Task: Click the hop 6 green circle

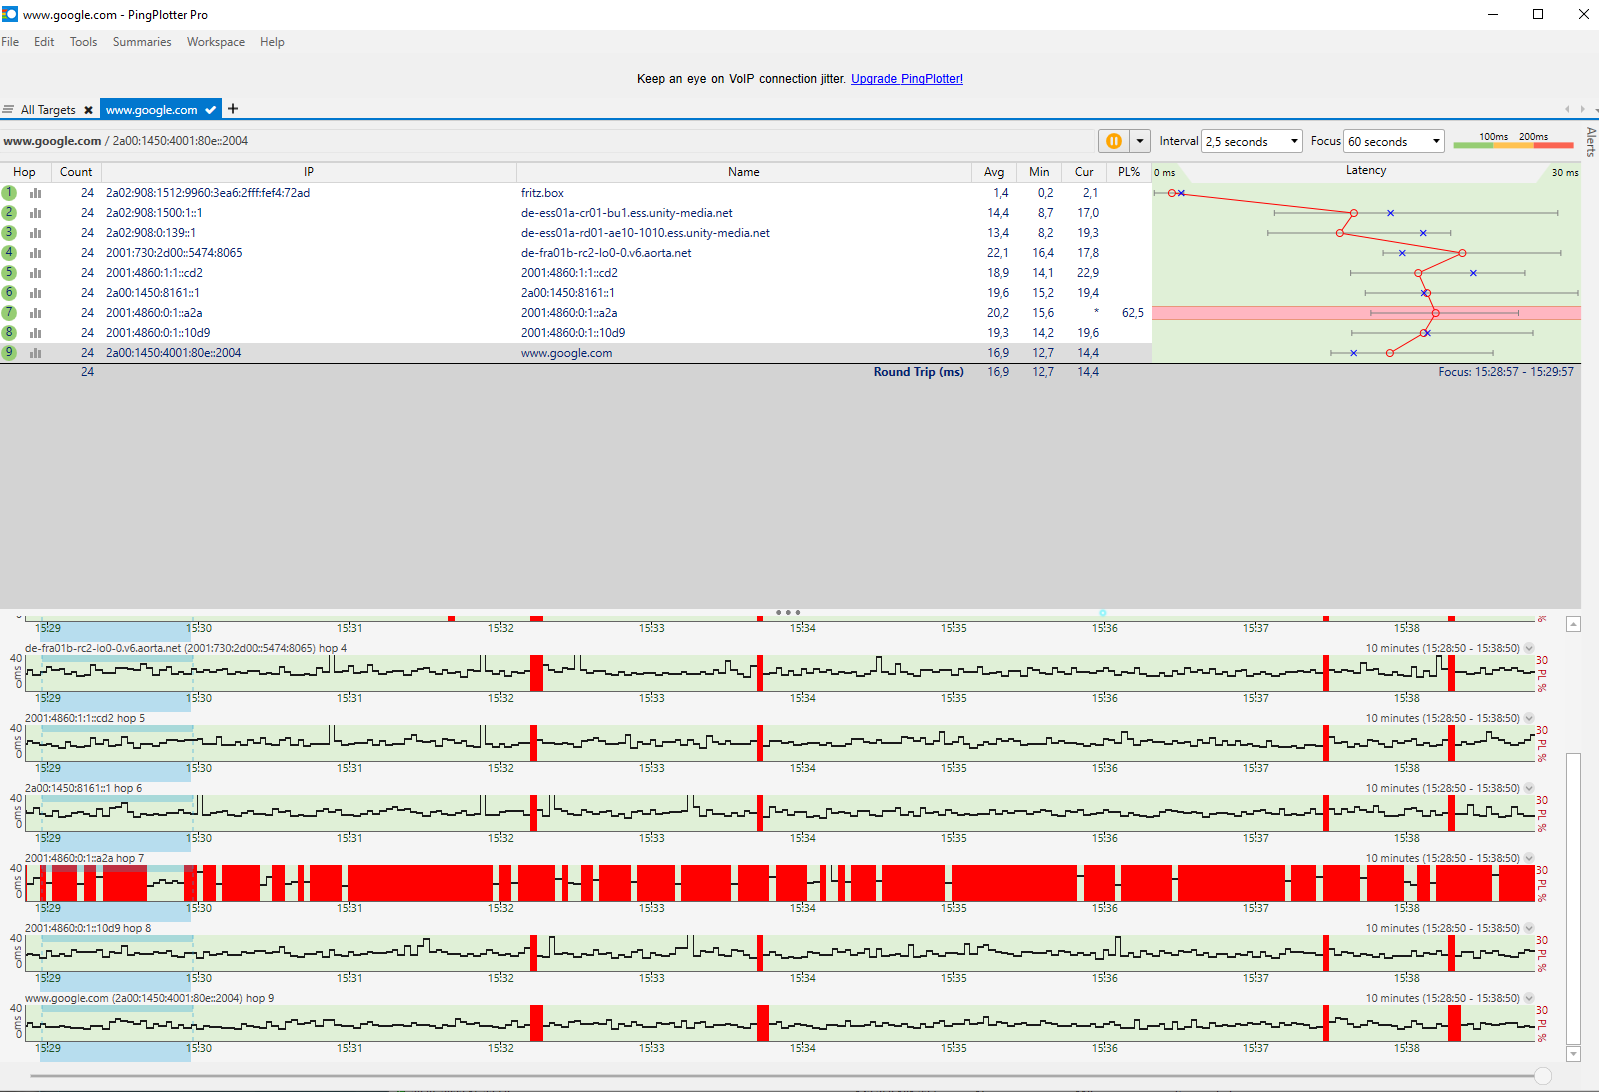Action: [9, 293]
